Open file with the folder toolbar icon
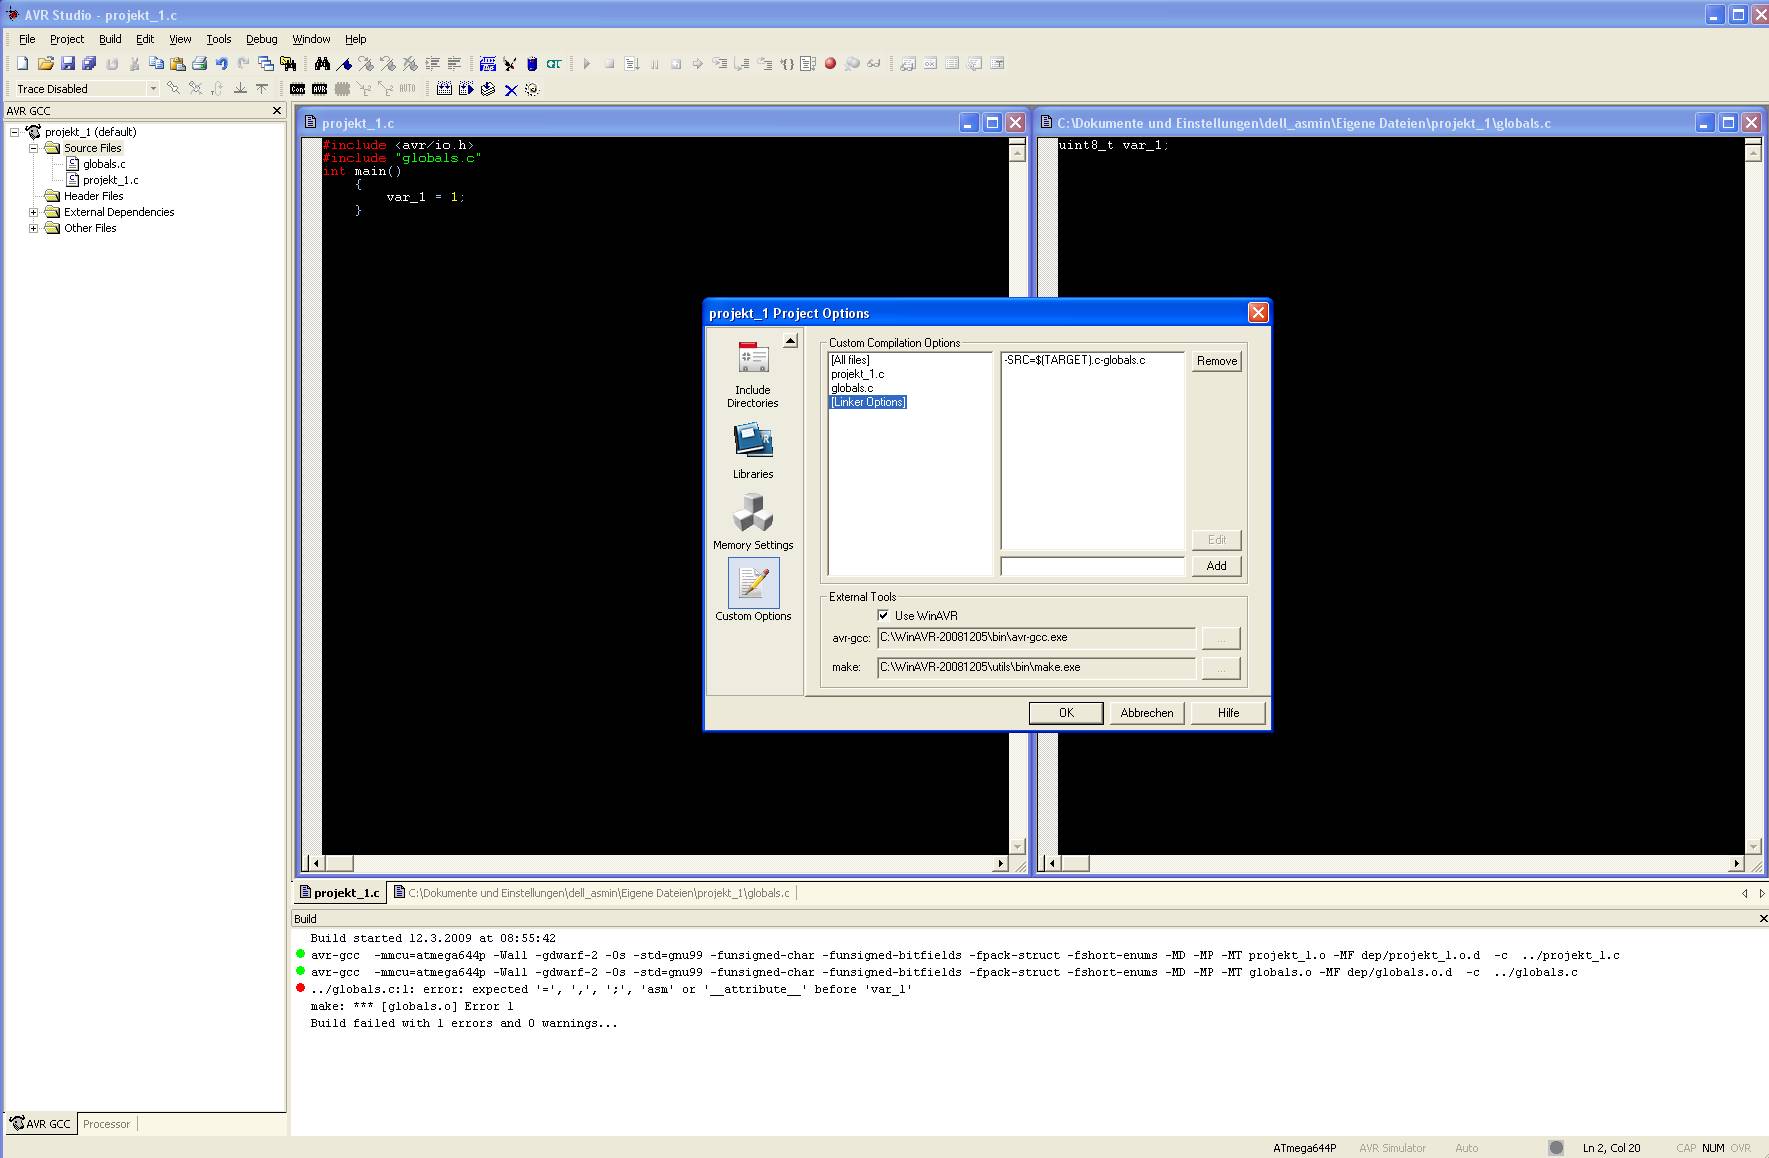The width and height of the screenshot is (1769, 1158). [x=46, y=63]
